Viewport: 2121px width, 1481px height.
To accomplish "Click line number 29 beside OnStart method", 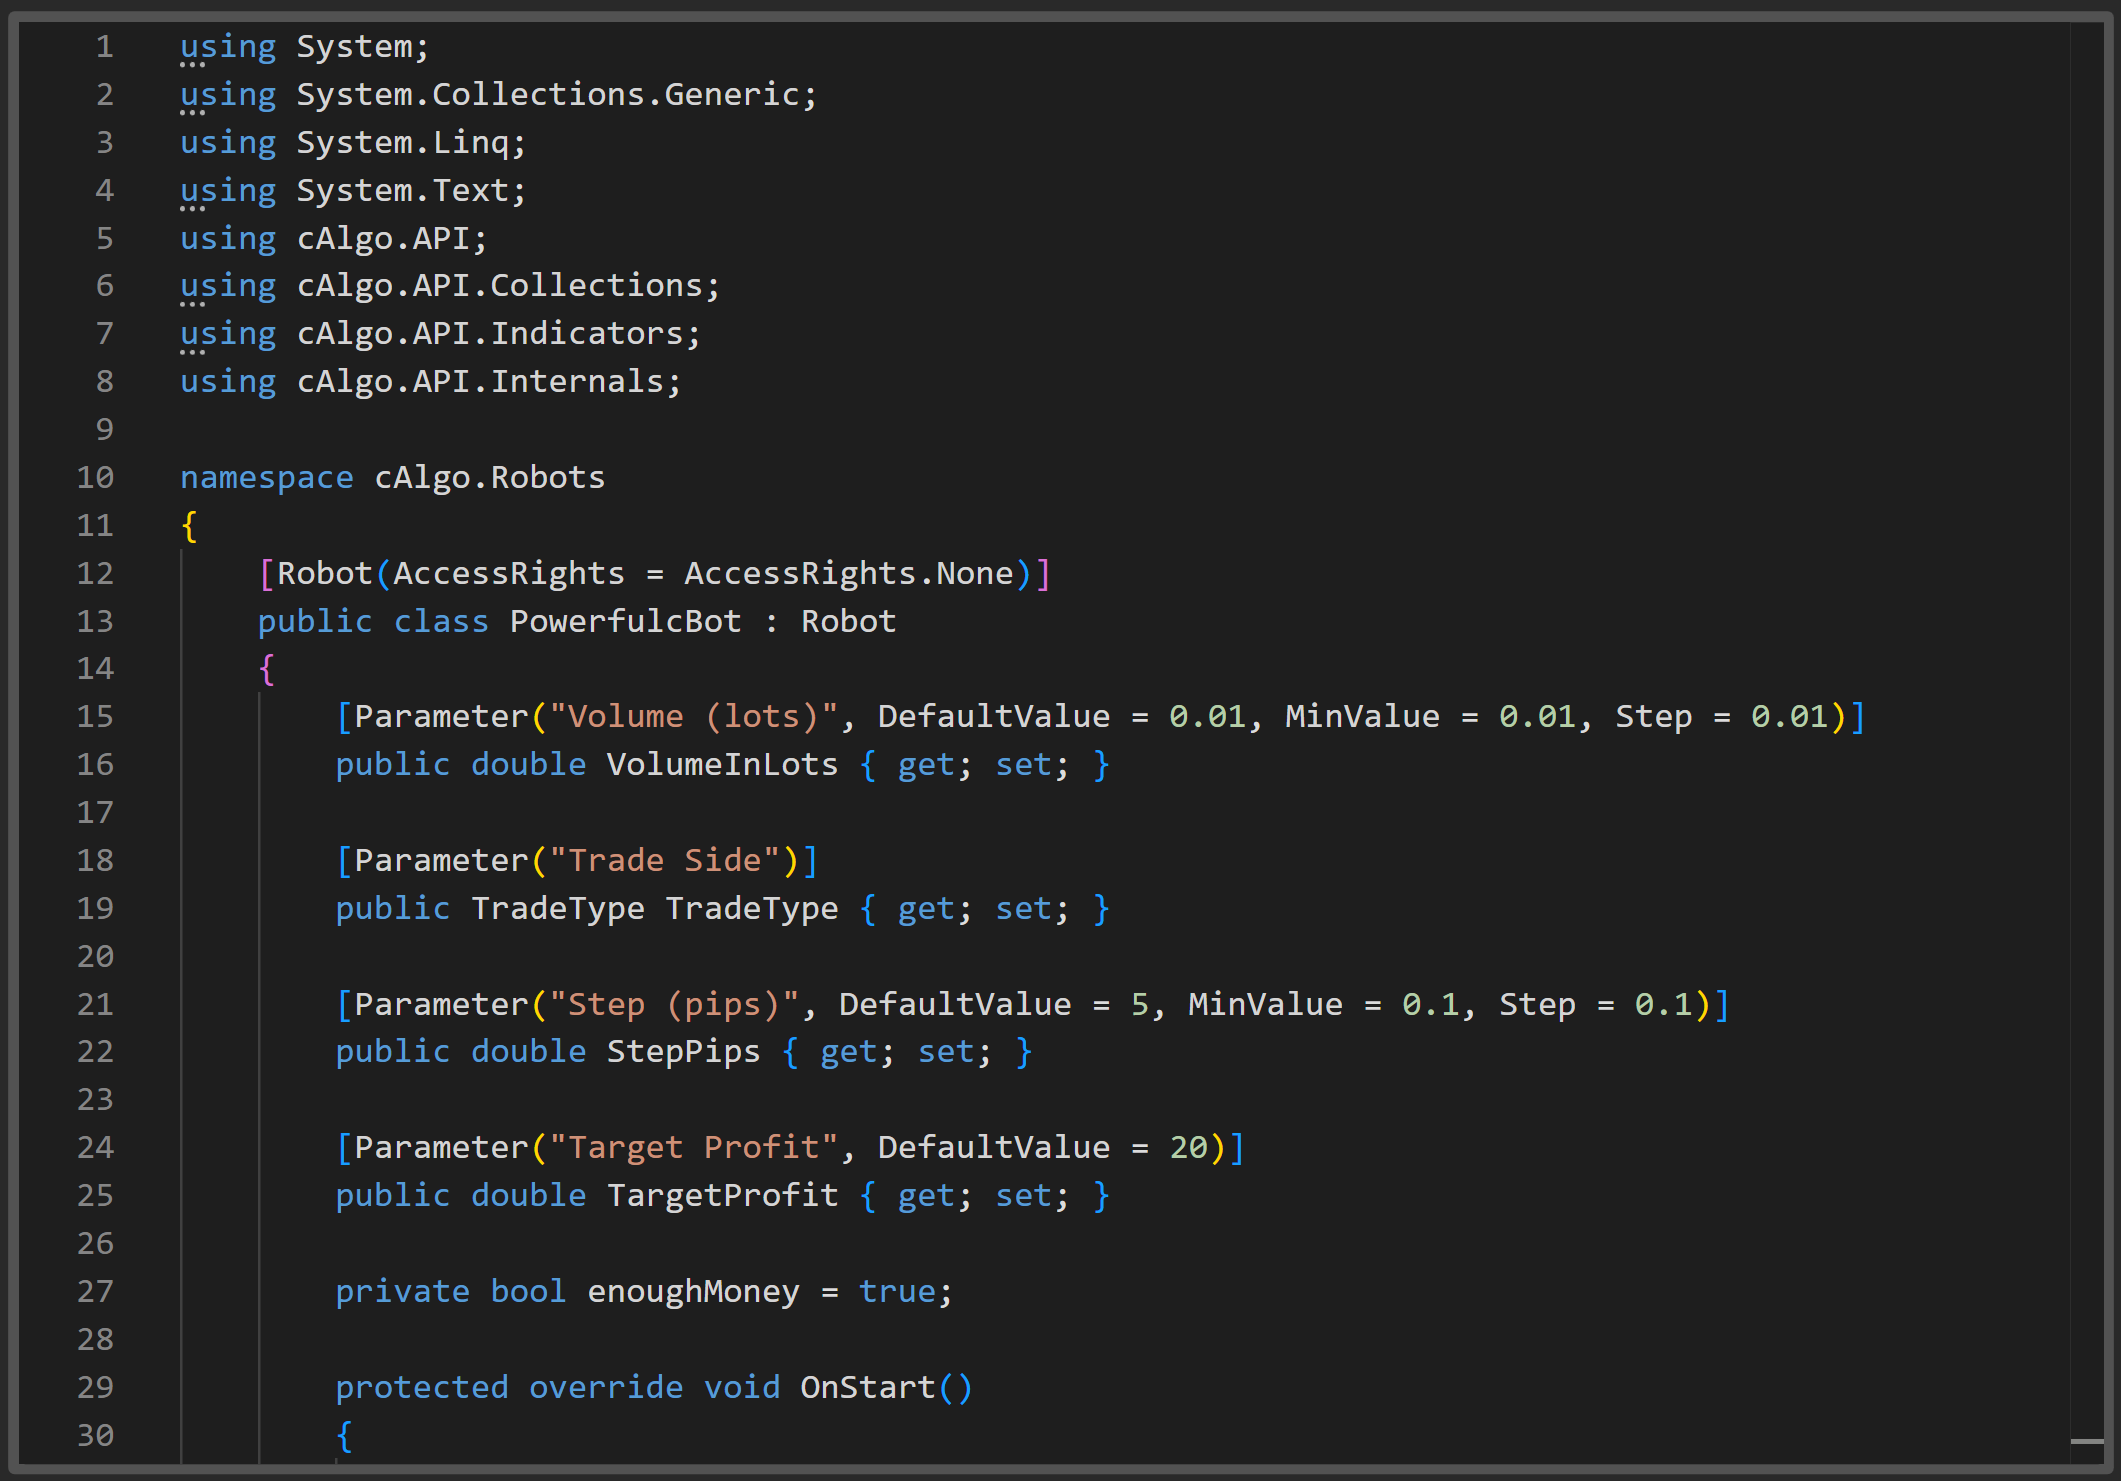I will point(95,1387).
